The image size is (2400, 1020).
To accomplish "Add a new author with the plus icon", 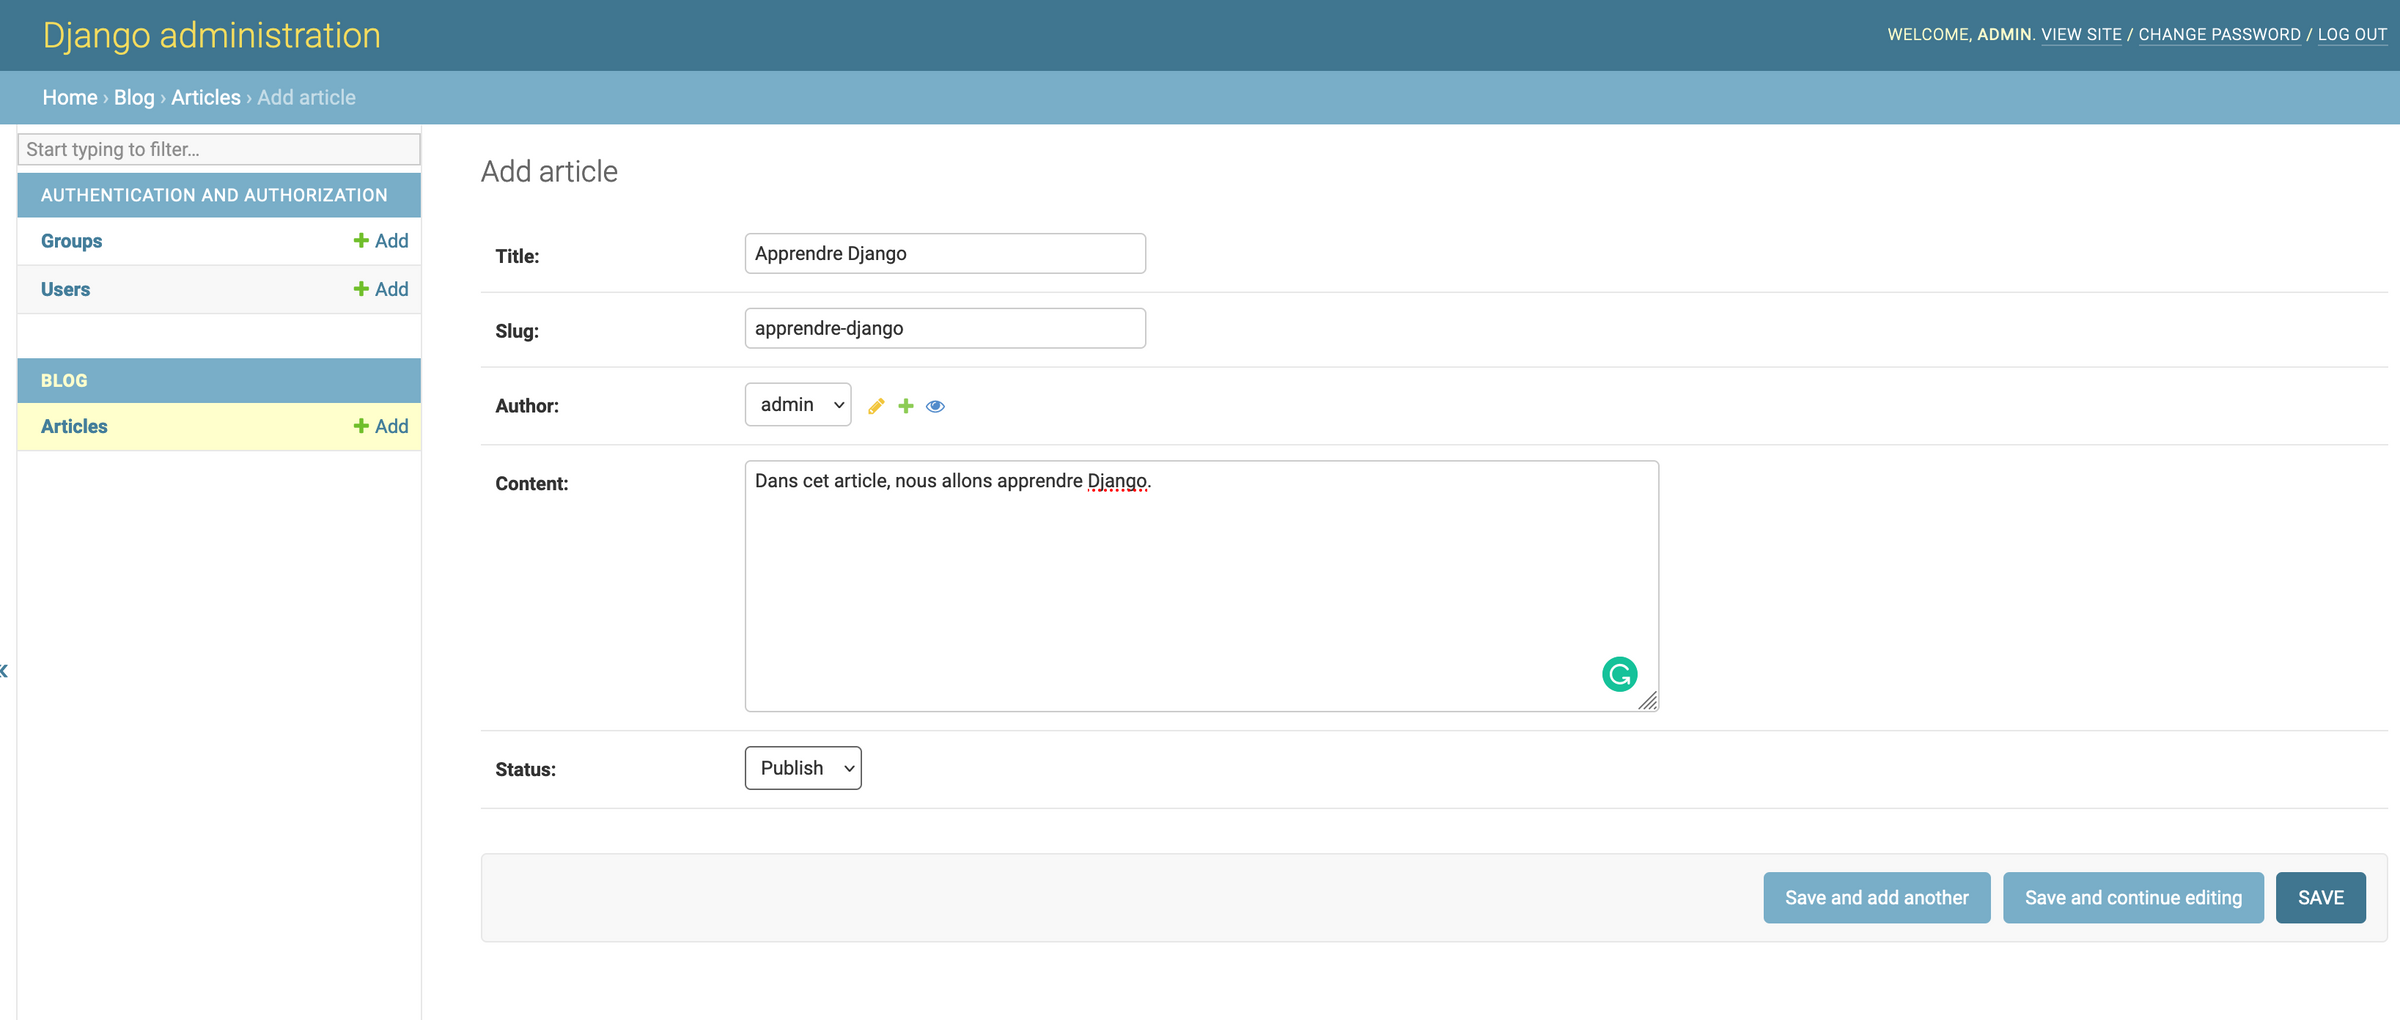I will [905, 405].
